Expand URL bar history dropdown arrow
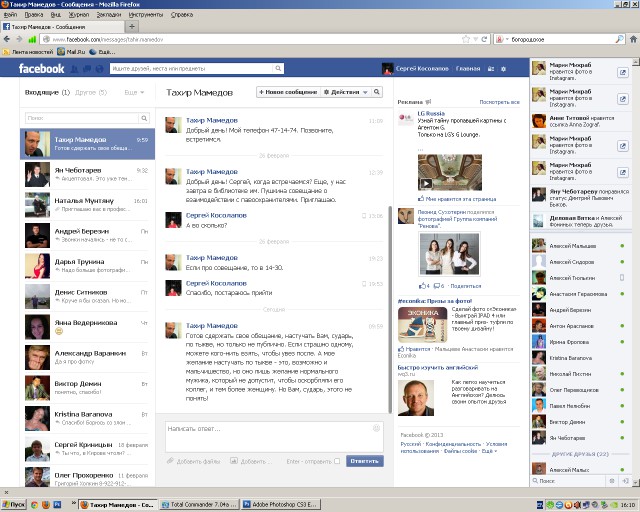 click(x=476, y=39)
